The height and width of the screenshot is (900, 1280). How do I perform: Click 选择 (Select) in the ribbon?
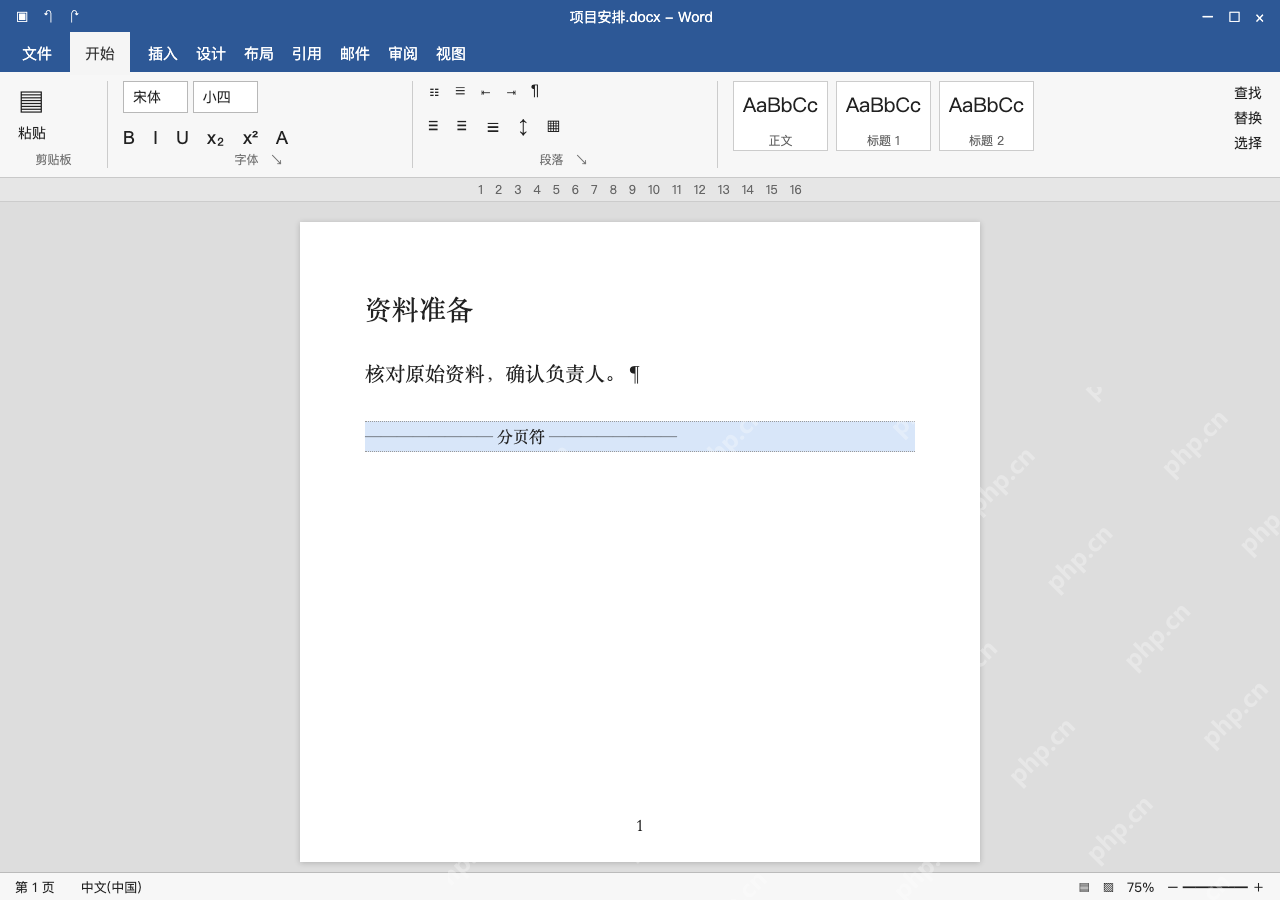pos(1248,143)
